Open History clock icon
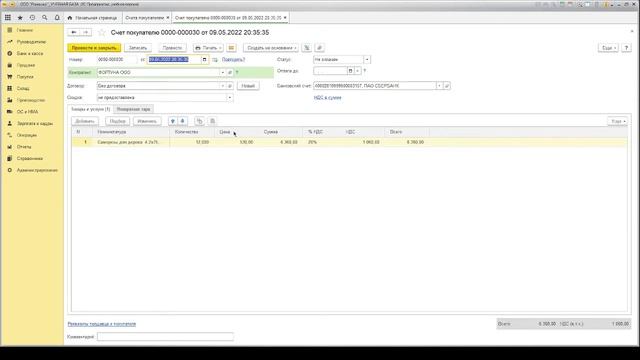This screenshot has width=640, height=360. pos(32,18)
